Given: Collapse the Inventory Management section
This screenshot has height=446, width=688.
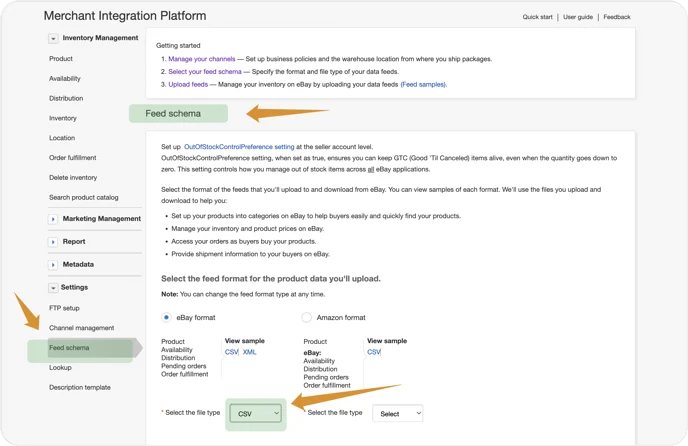Looking at the screenshot, I should (53, 39).
